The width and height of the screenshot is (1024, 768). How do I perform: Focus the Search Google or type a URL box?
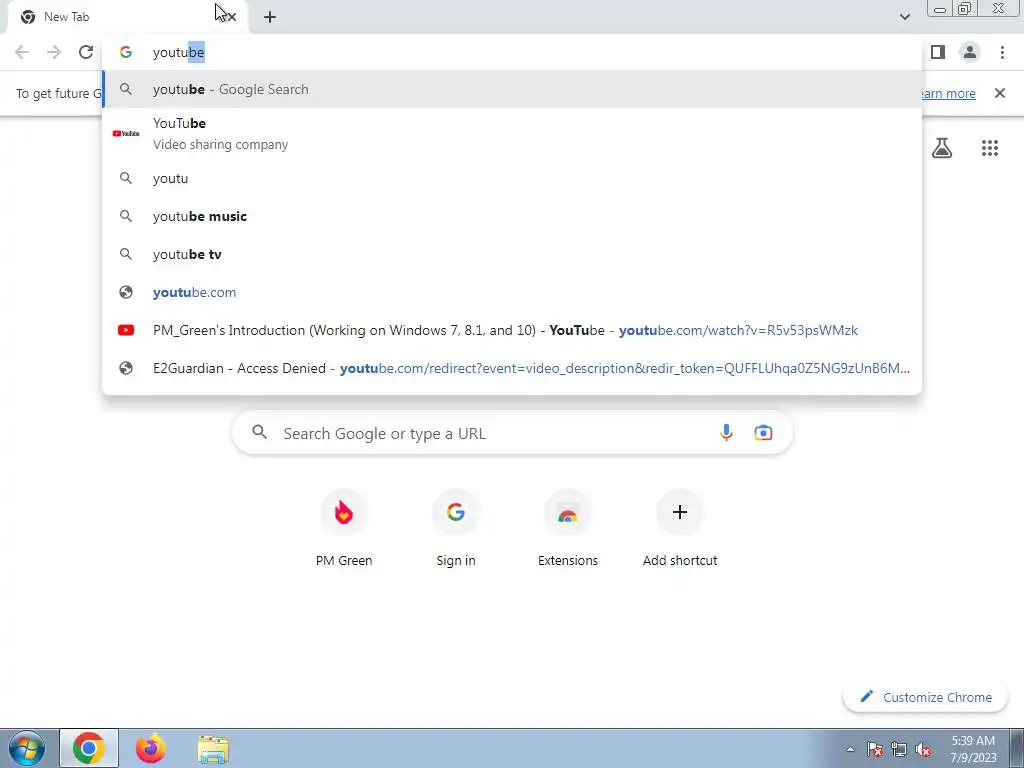tap(512, 433)
